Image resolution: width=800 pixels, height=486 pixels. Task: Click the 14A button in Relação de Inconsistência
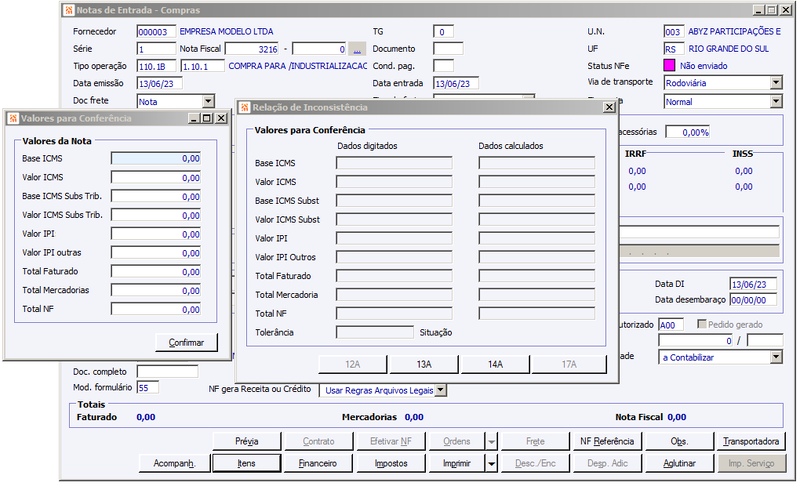[495, 364]
